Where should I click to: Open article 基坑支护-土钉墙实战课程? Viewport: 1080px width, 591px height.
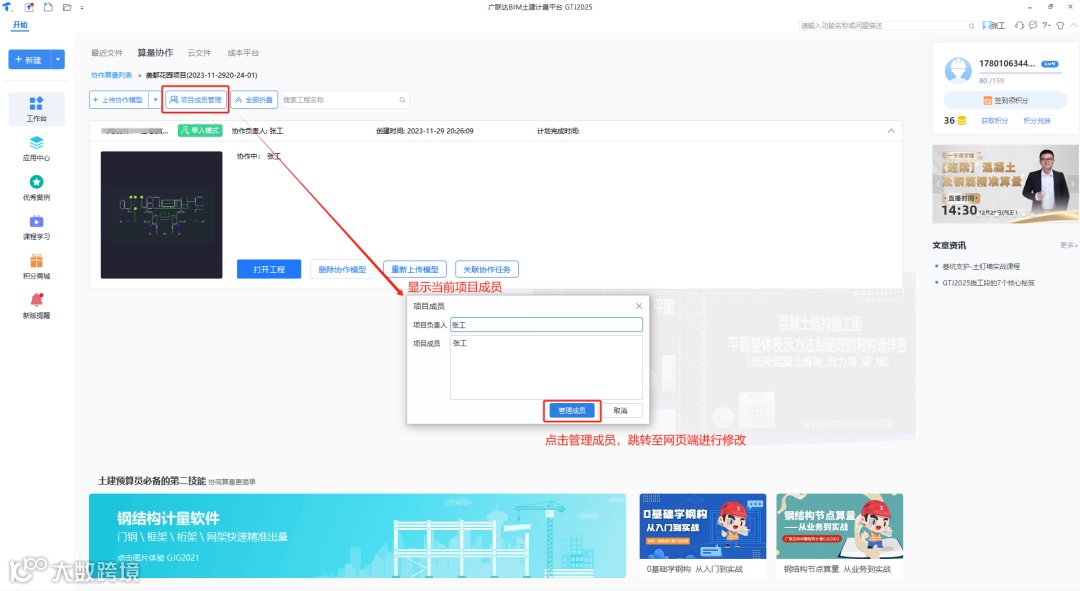[981, 266]
